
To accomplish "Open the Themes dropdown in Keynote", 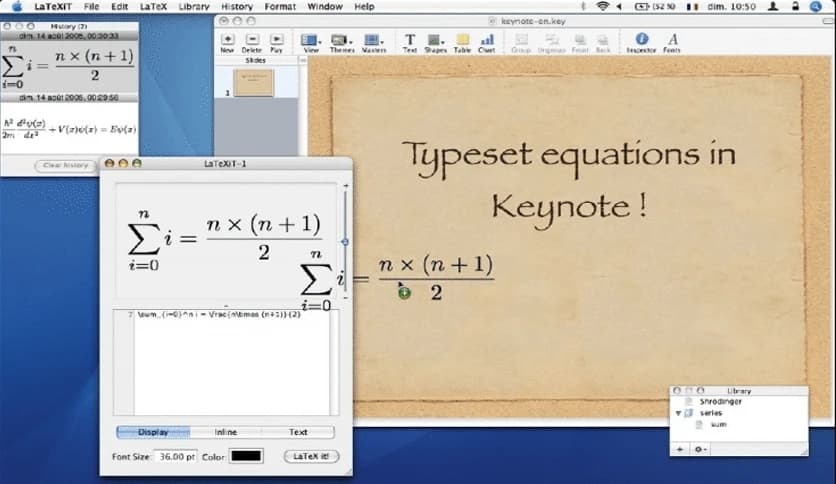I will click(340, 39).
